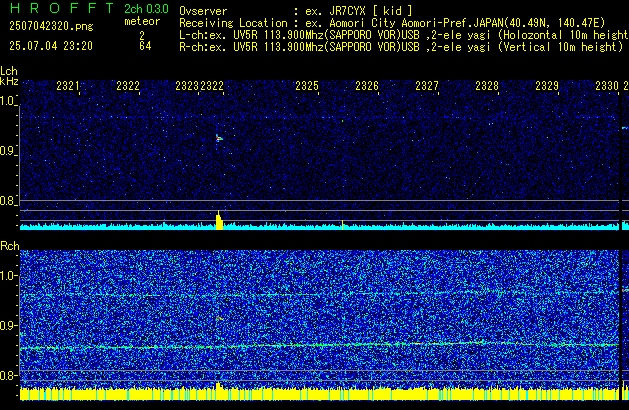Click the file name 2507042320.png
The image size is (629, 410).
[51, 26]
